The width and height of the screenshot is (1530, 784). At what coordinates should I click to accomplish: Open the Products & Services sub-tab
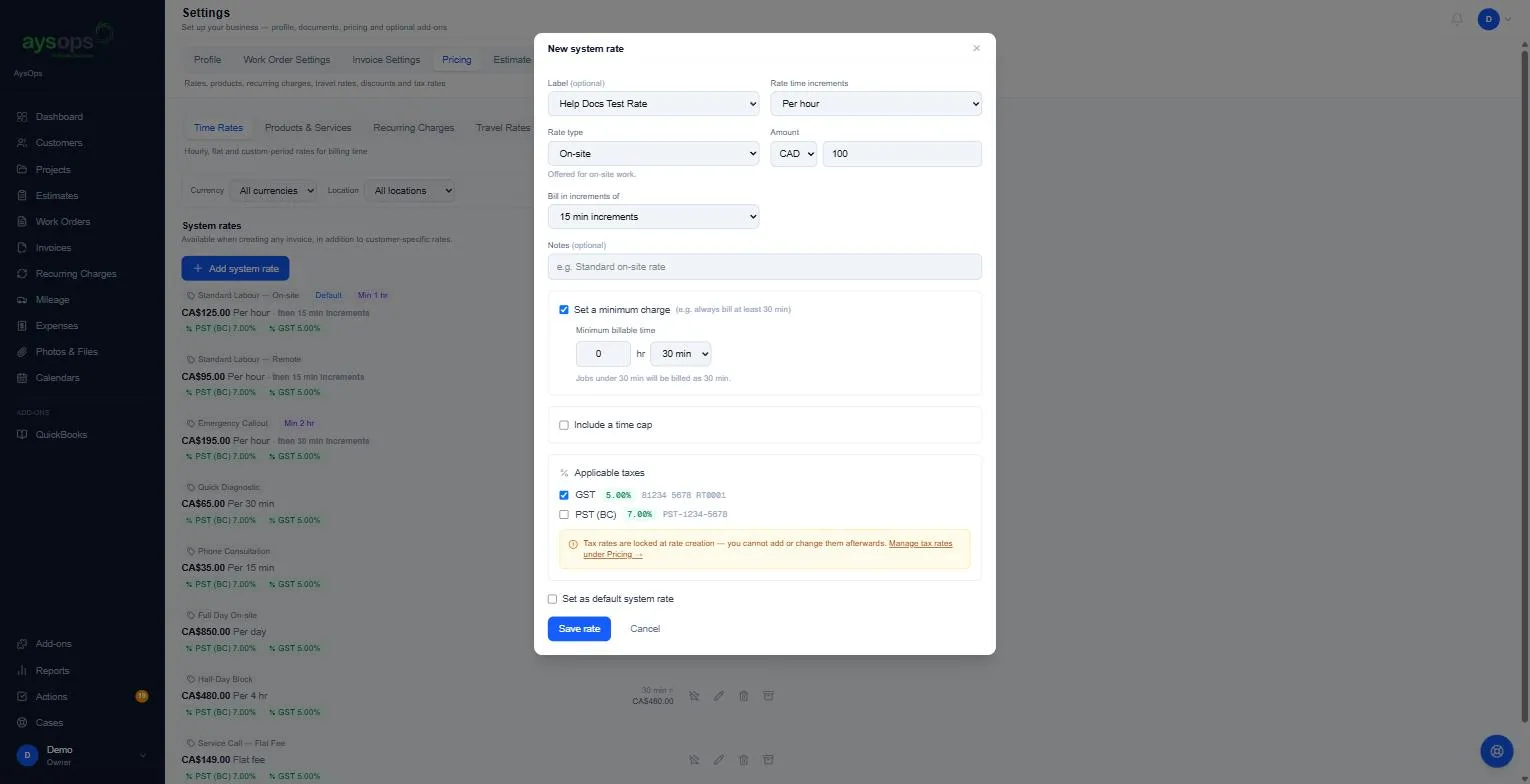[308, 128]
